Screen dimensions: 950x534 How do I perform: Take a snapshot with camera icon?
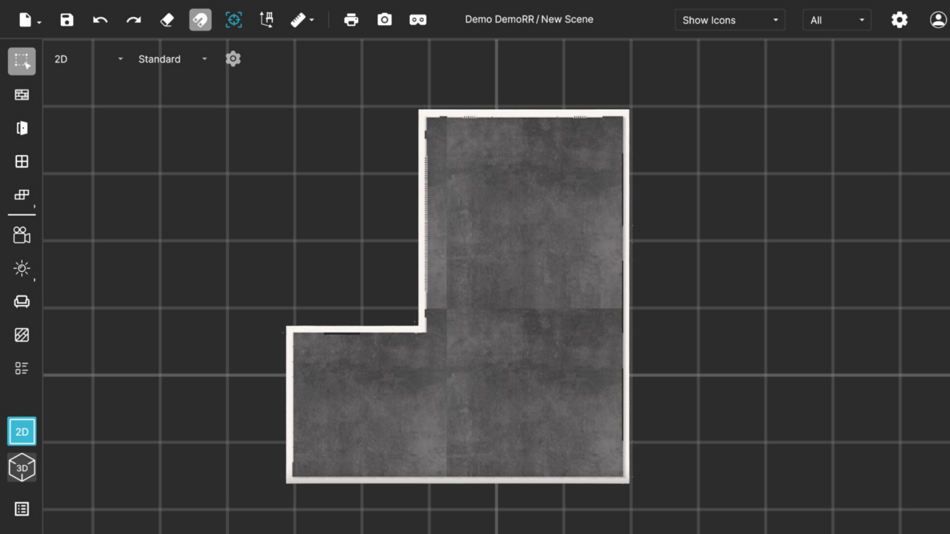(x=384, y=20)
